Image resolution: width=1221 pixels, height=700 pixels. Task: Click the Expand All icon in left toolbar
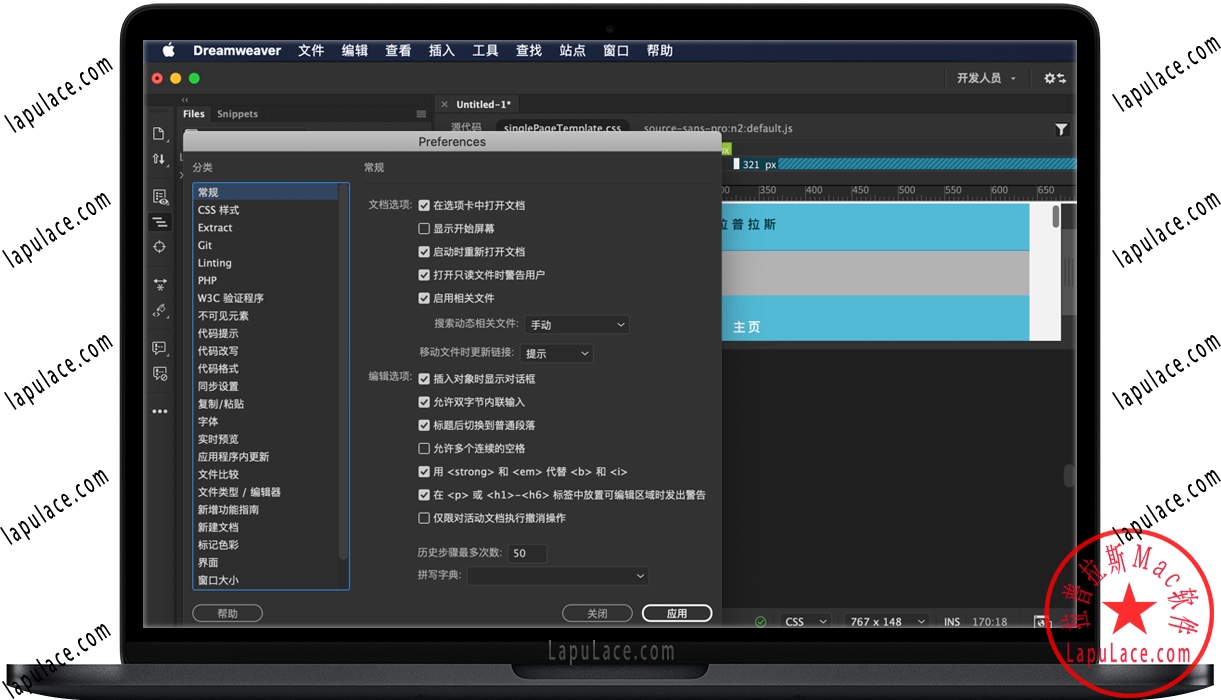[x=160, y=285]
